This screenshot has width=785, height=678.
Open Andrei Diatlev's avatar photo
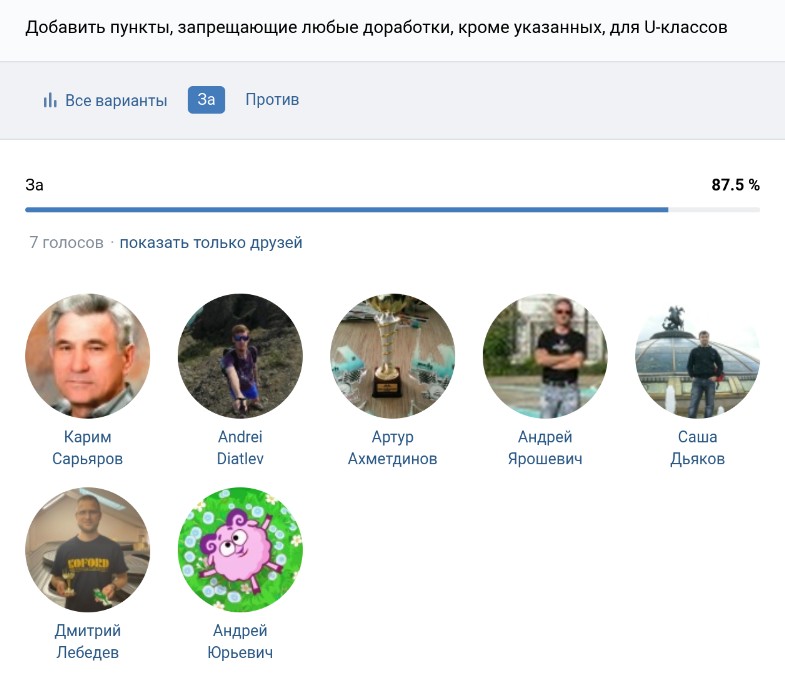[x=240, y=356]
